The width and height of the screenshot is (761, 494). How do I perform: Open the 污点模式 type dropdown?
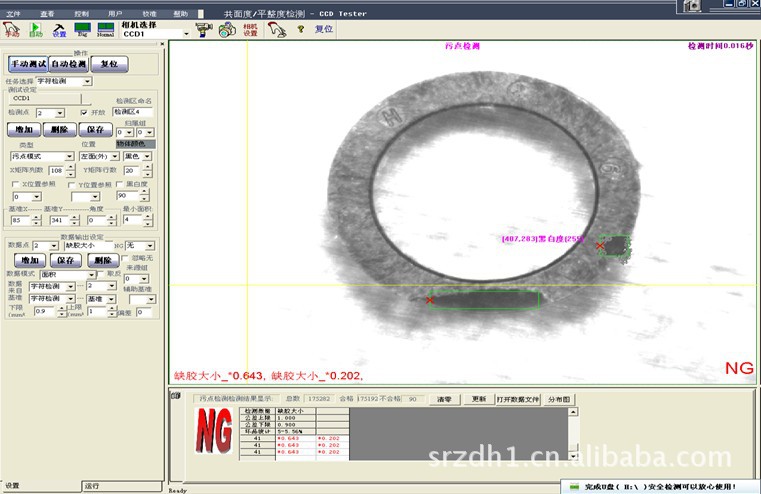click(x=69, y=157)
